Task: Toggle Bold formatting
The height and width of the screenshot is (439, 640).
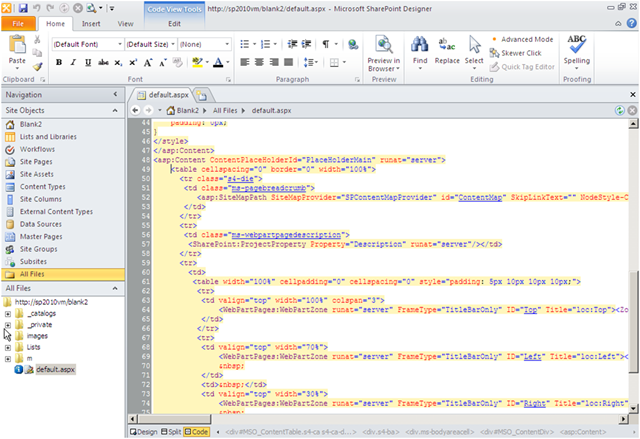Action: tap(59, 62)
